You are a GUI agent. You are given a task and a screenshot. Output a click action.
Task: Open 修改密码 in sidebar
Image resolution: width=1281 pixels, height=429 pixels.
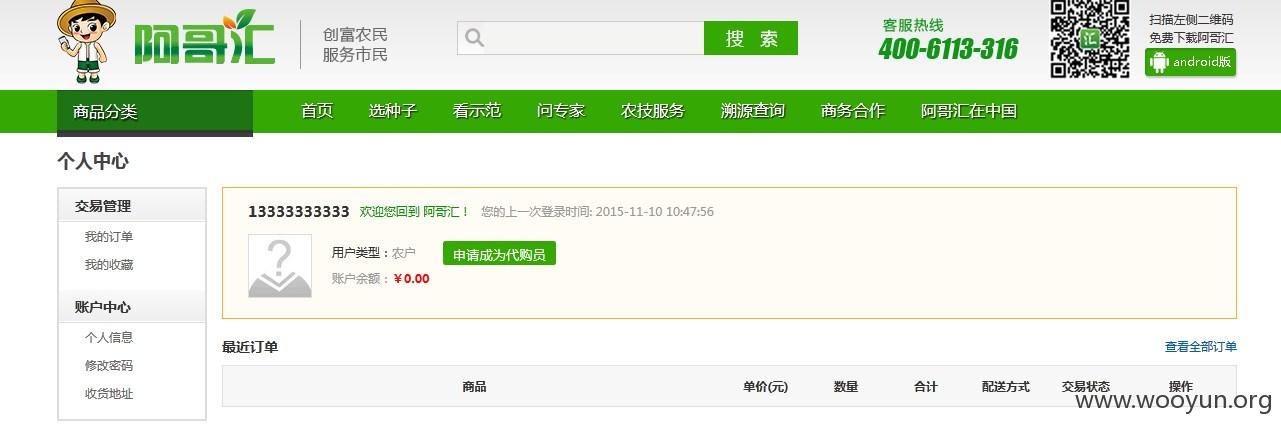click(x=109, y=366)
